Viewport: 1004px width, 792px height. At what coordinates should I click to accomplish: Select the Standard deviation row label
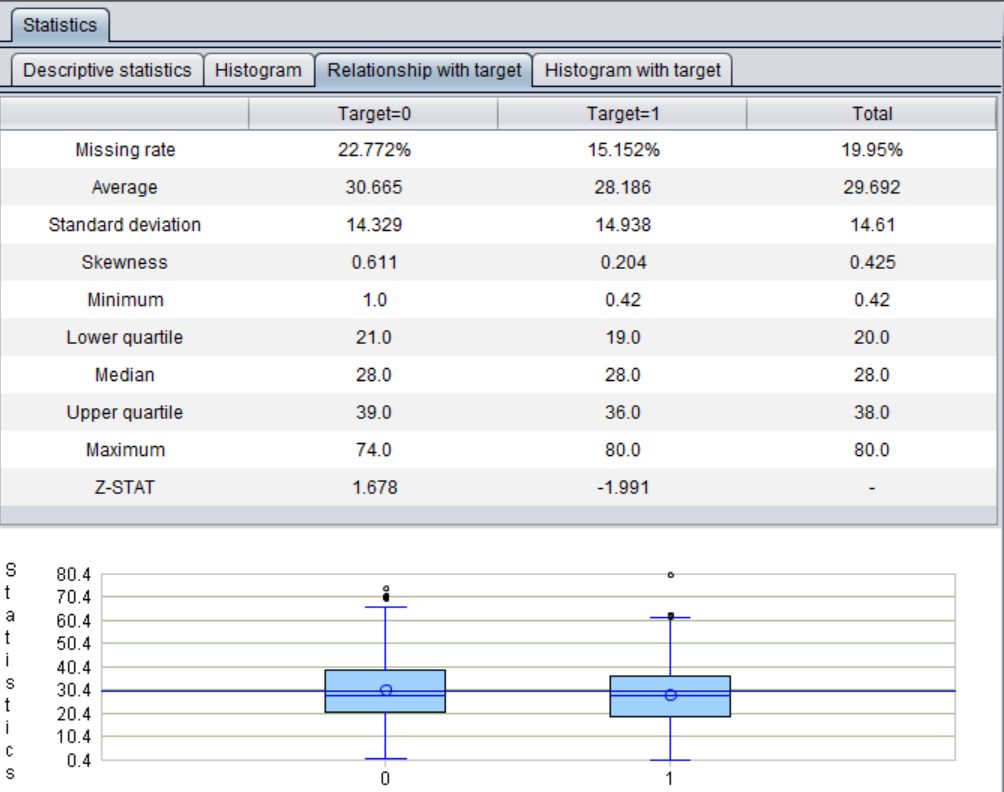[x=125, y=225]
